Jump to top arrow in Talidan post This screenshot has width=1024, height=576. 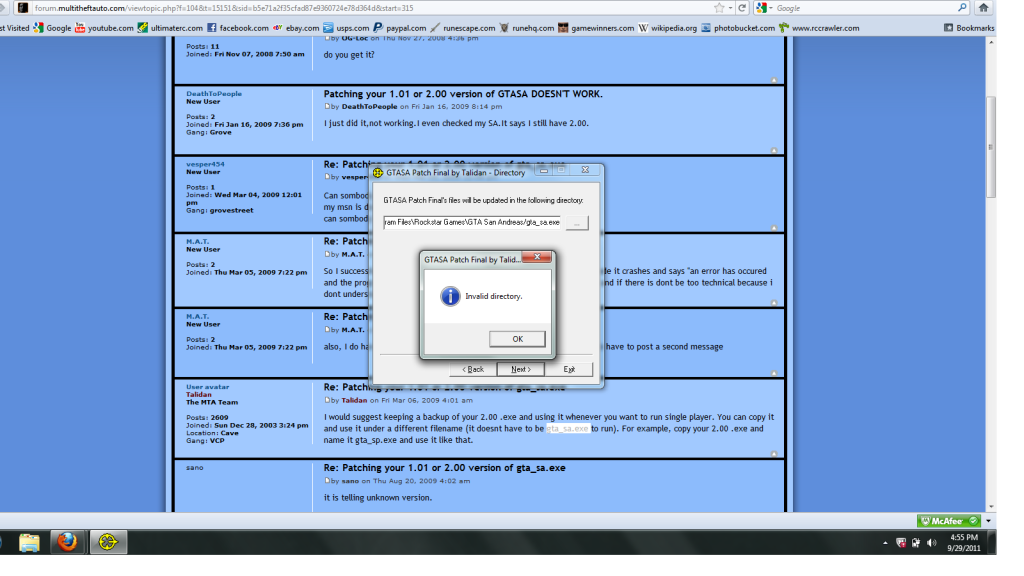click(x=774, y=453)
